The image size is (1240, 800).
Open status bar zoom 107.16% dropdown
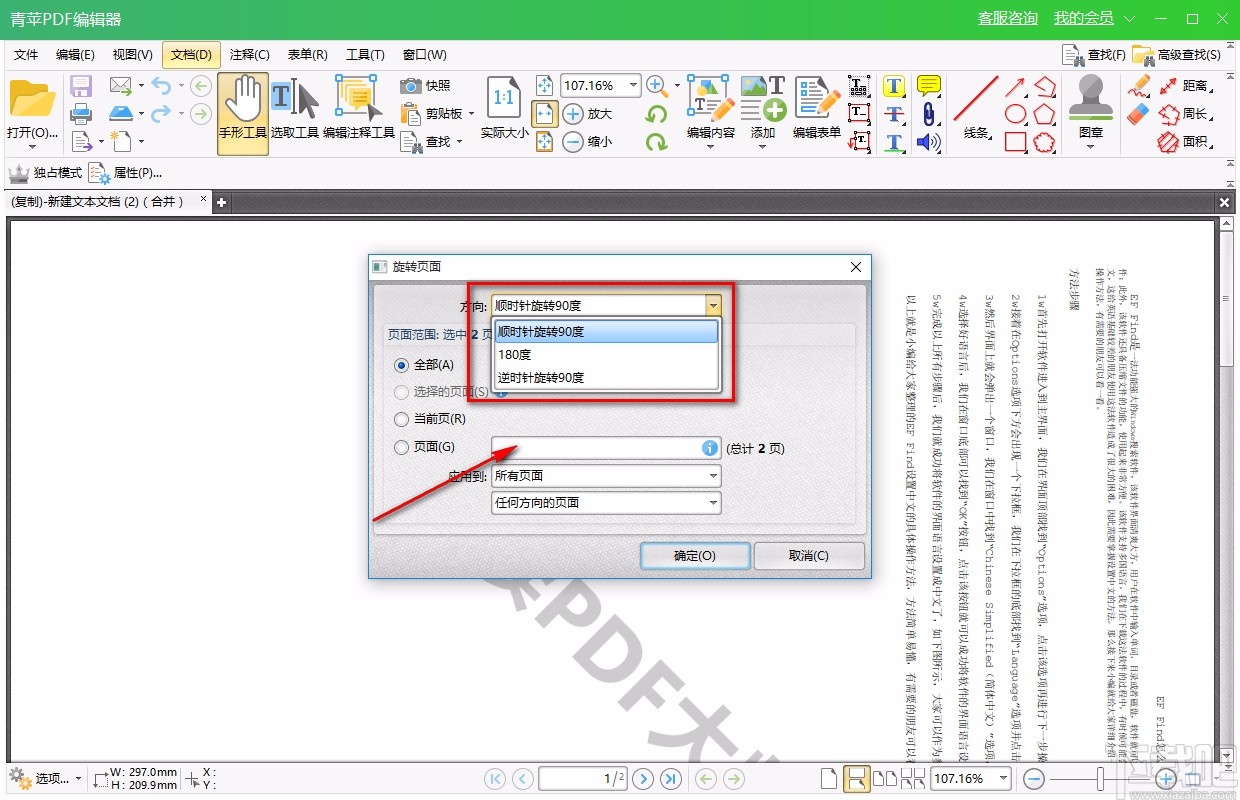click(1003, 778)
